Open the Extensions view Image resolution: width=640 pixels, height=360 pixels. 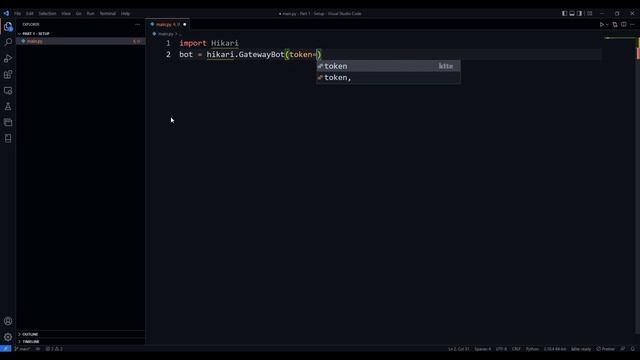pyautogui.click(x=8, y=74)
